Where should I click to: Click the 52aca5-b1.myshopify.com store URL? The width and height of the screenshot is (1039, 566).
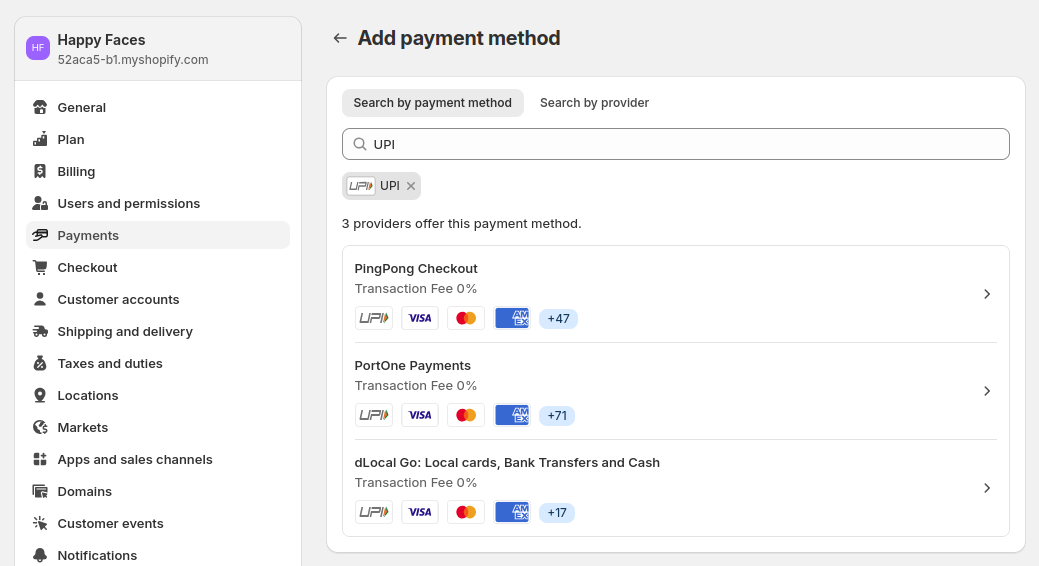point(133,60)
